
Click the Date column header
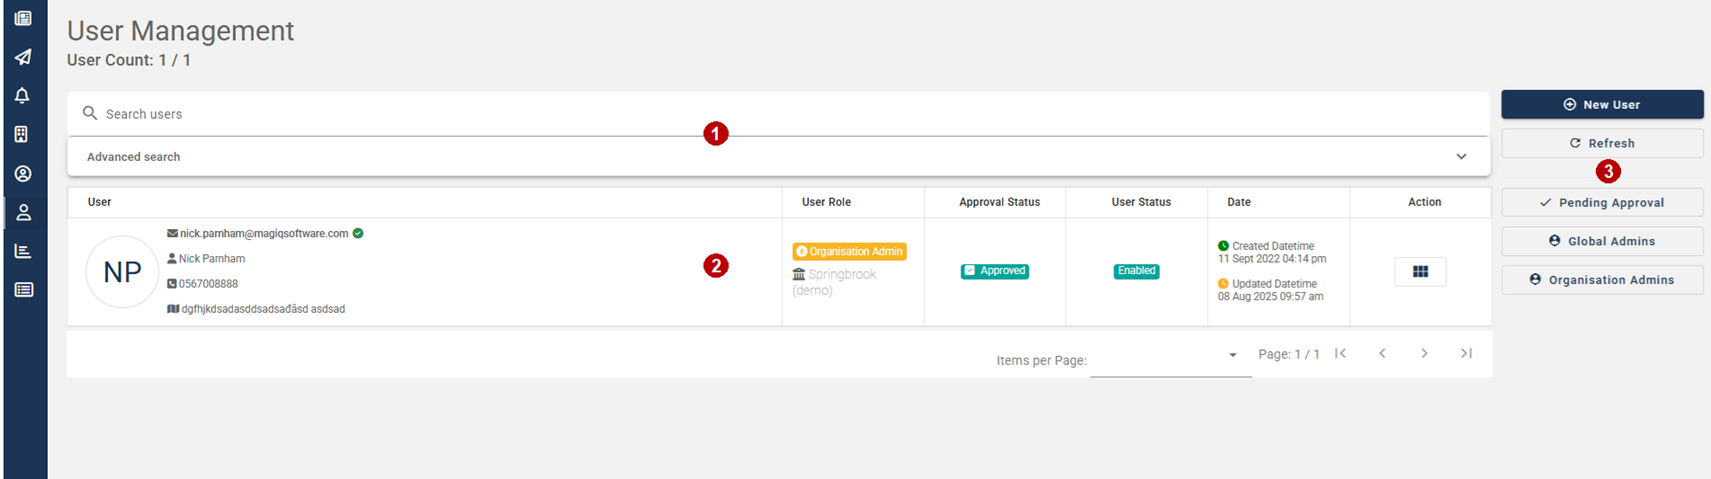(1239, 202)
